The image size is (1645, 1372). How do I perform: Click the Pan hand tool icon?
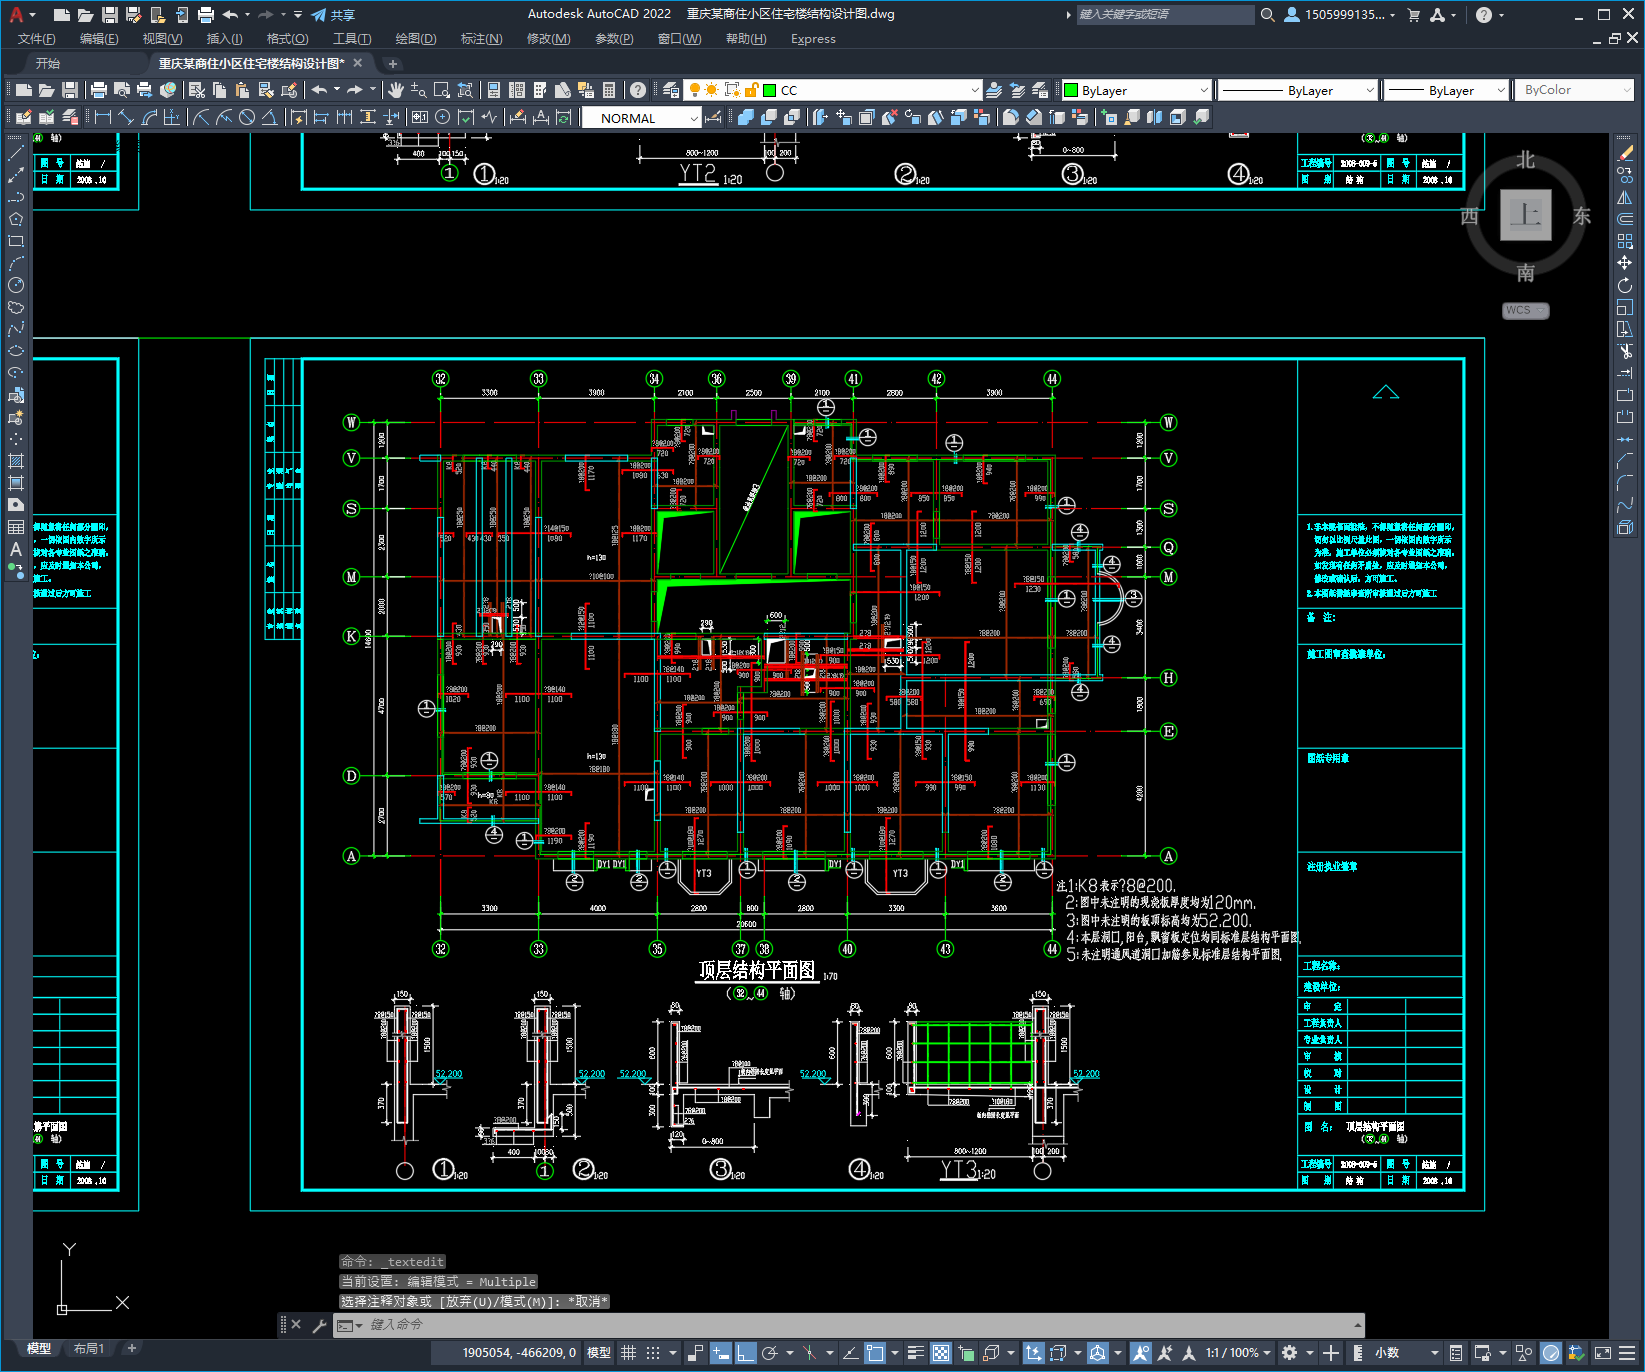tap(396, 90)
